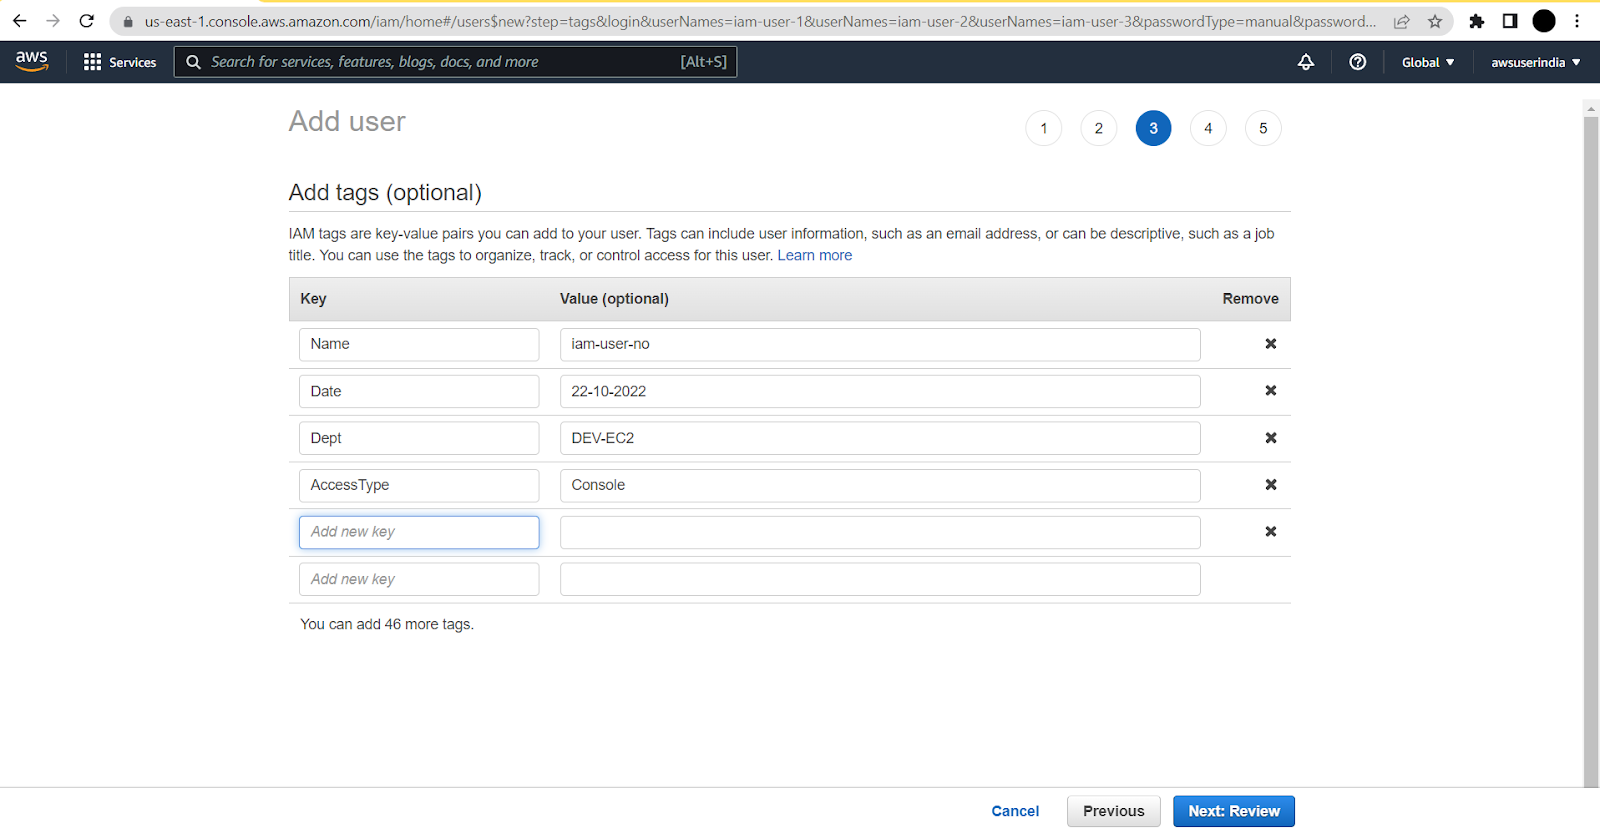The width and height of the screenshot is (1600, 833).
Task: Edit the iam-user-no value field
Action: [x=880, y=344]
